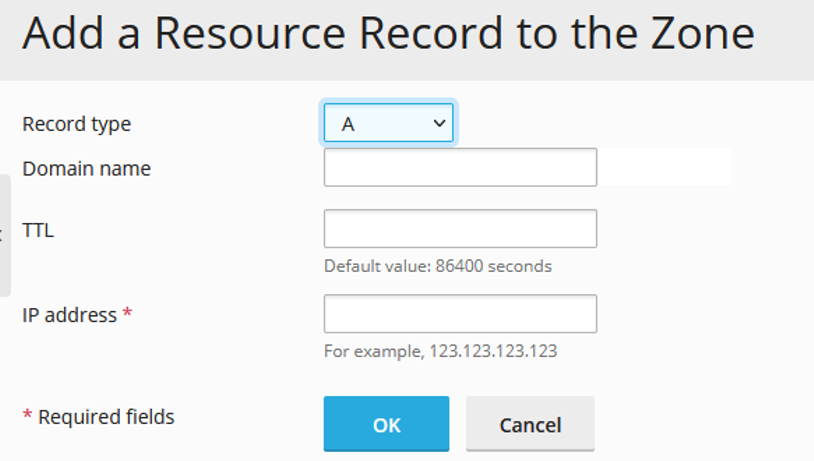Click the Add a Resource Record heading
The height and width of the screenshot is (461, 814).
pyautogui.click(x=388, y=33)
